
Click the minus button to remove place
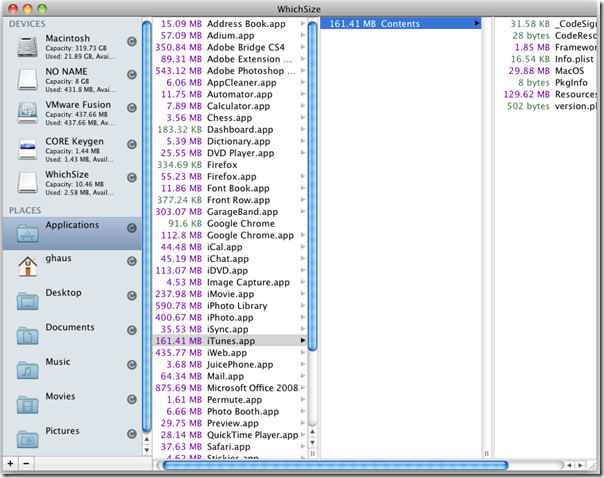click(27, 464)
